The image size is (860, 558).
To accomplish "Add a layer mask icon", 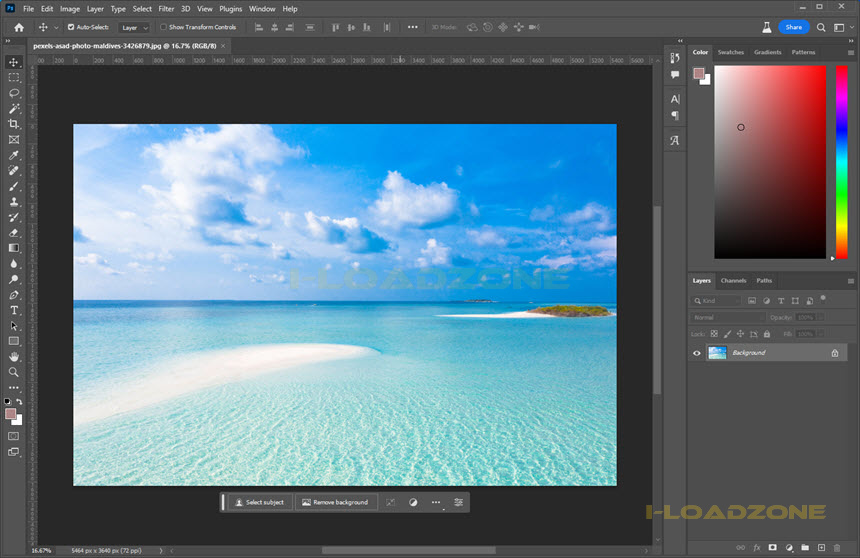I will click(x=773, y=548).
